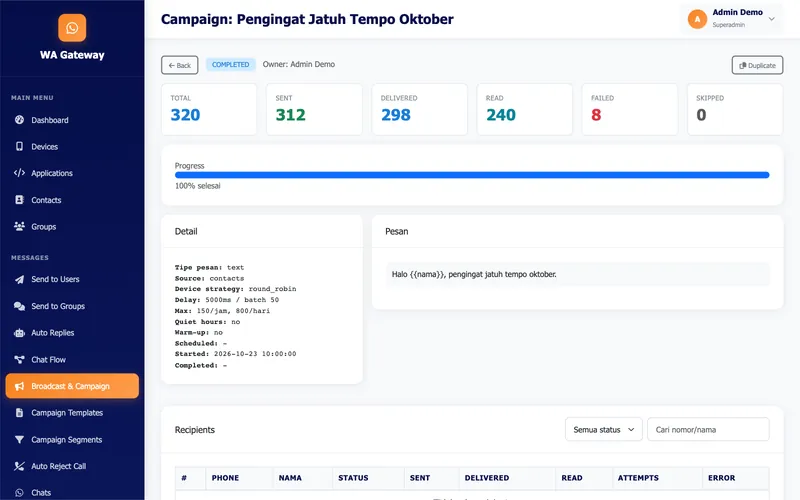Click the COMPLETED status badge
800x500 pixels.
tap(231, 64)
